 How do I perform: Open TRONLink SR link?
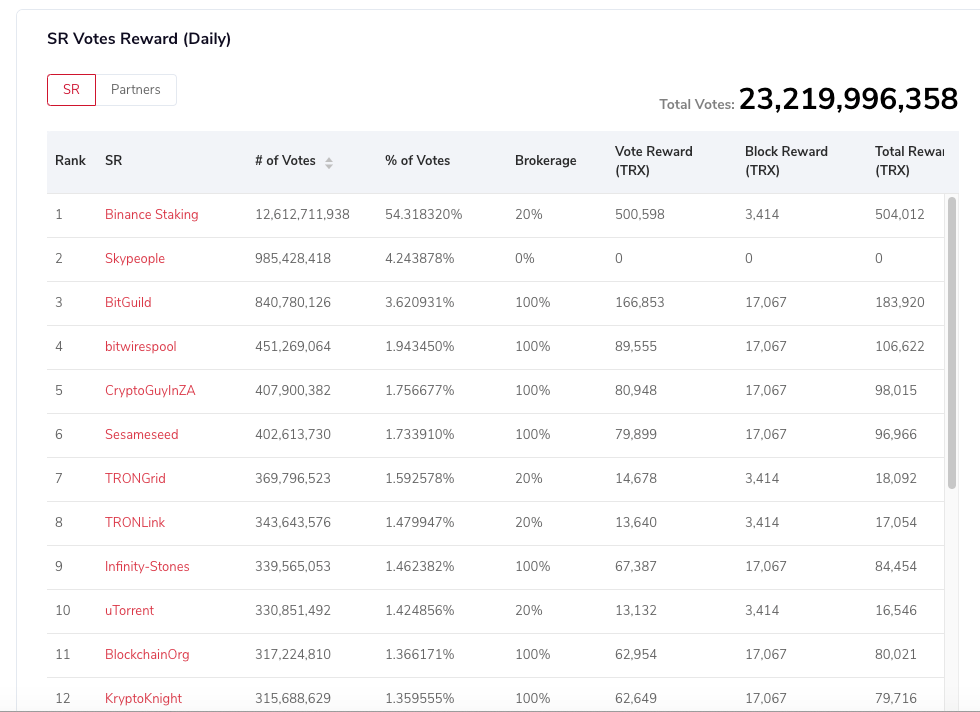point(135,523)
